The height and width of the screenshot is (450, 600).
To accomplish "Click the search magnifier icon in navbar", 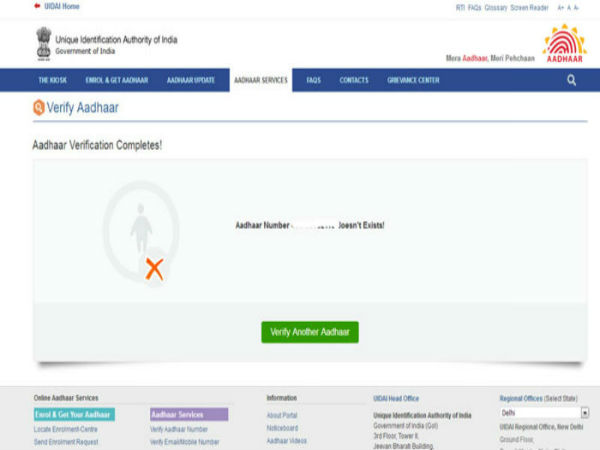I will (x=571, y=80).
